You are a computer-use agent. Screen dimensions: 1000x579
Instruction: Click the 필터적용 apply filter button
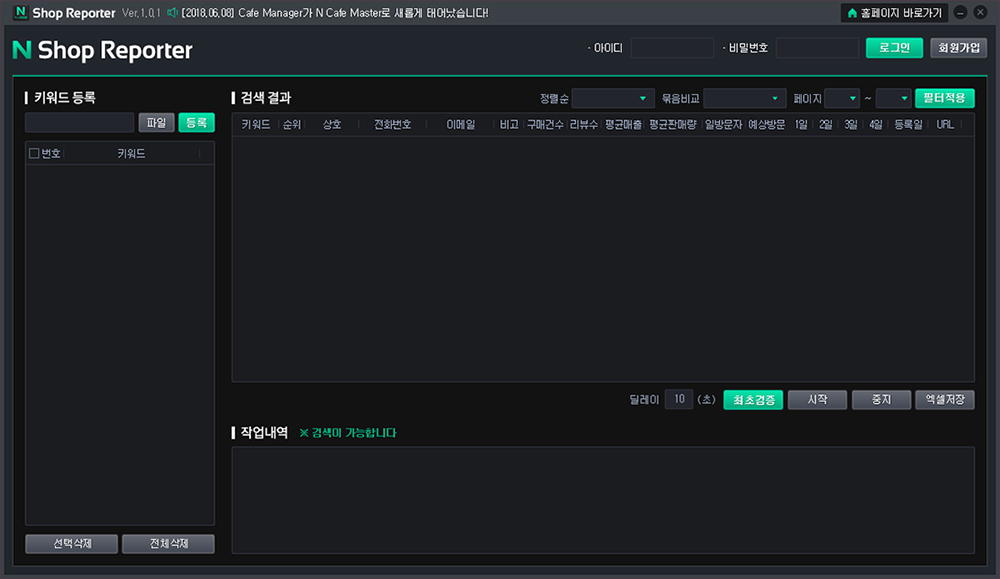(945, 98)
